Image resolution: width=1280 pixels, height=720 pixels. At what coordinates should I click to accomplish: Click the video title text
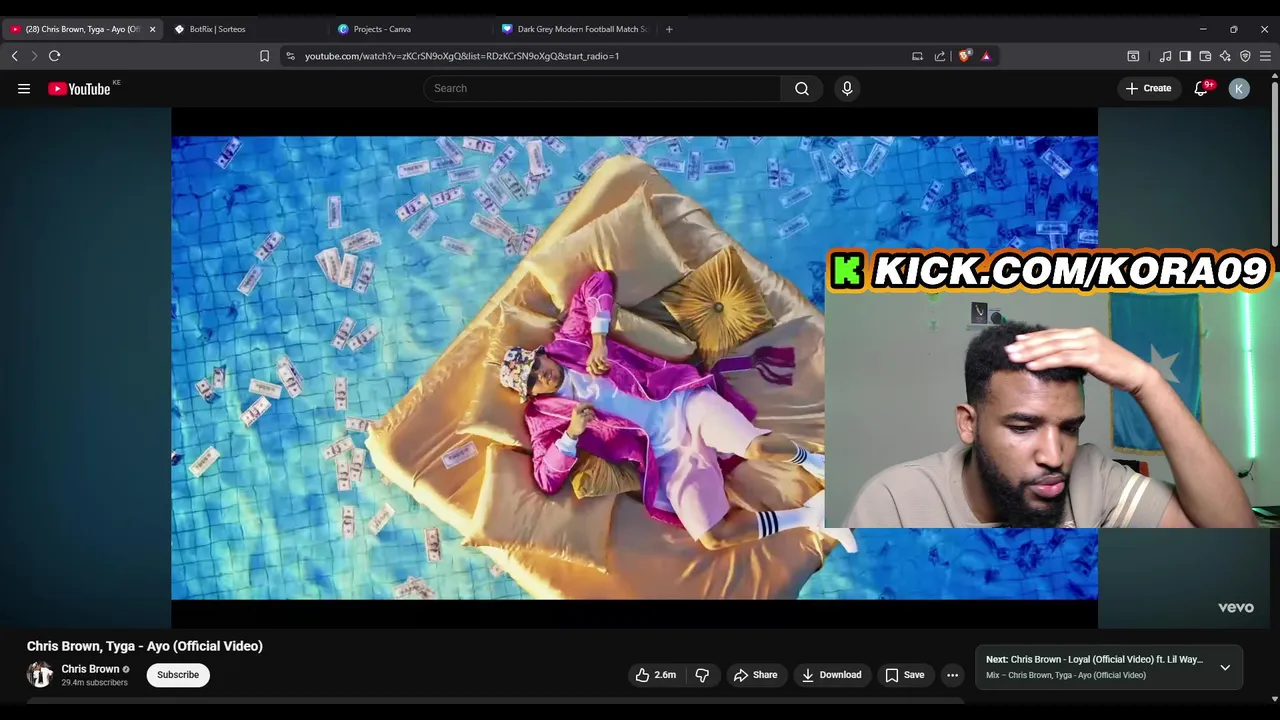[x=145, y=646]
